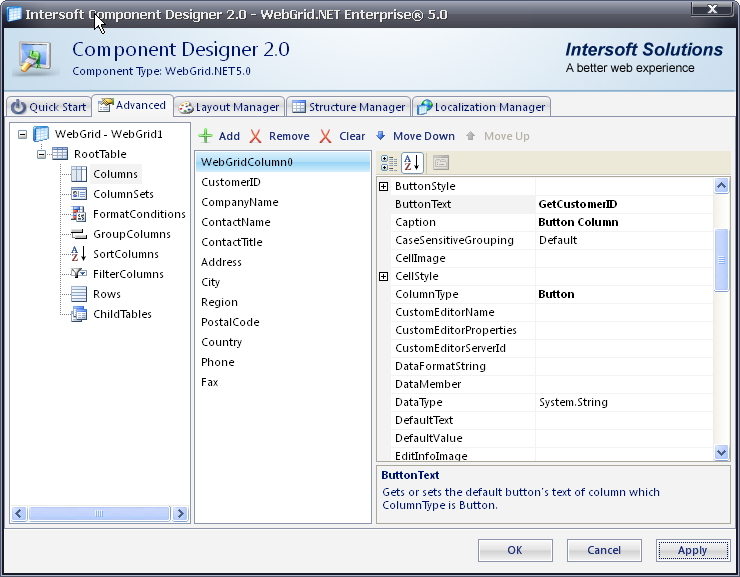
Task: Click property grid vertical scrollbar thumb
Action: (721, 260)
